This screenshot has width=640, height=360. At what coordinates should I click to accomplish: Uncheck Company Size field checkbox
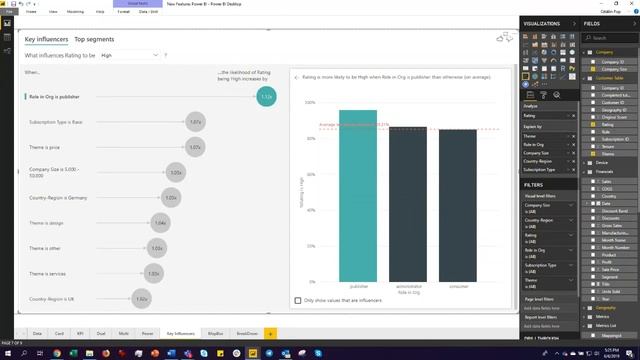[593, 69]
